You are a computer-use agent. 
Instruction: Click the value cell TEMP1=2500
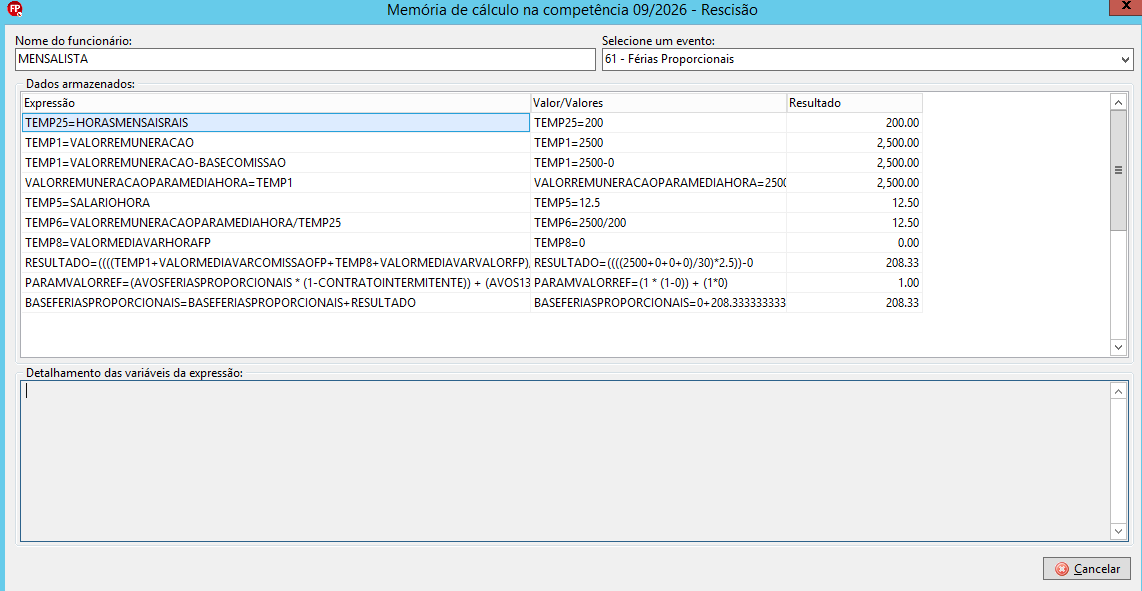658,143
